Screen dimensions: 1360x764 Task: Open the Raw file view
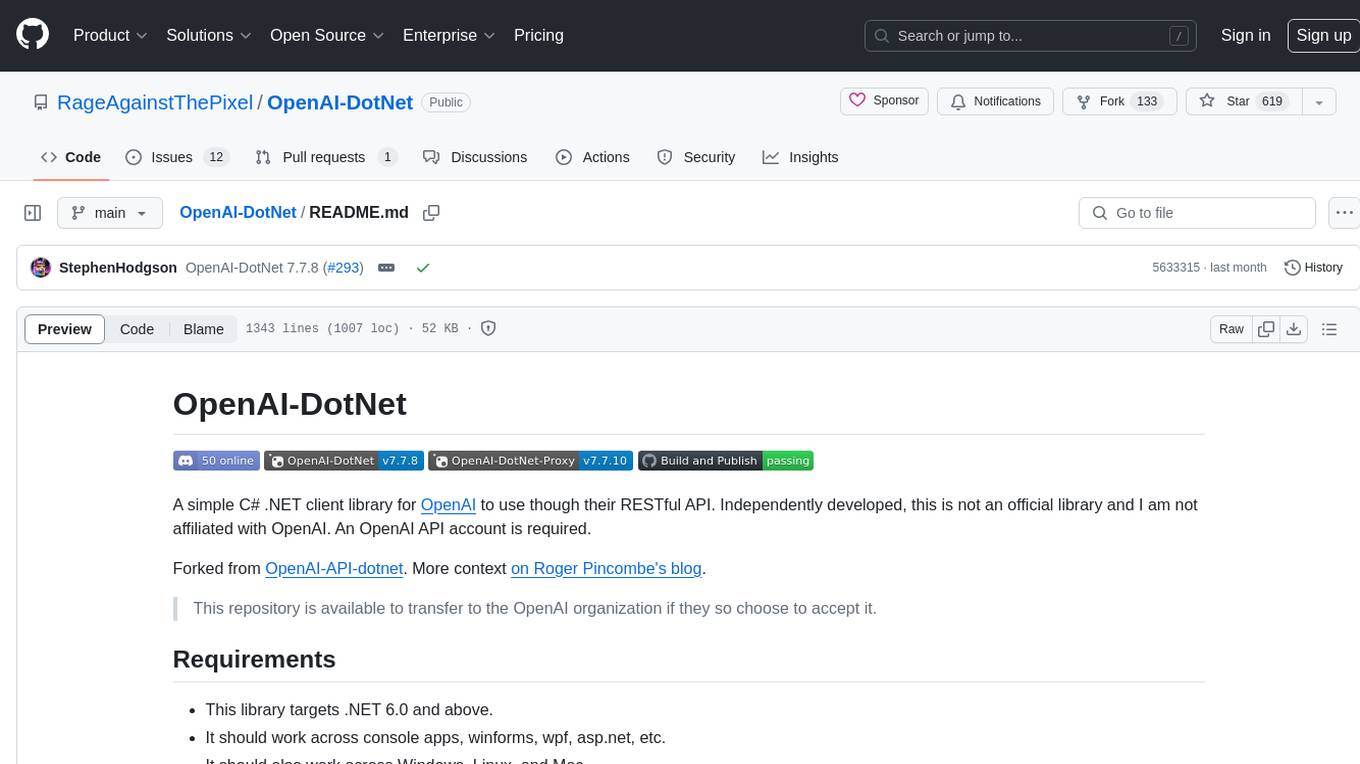(x=1232, y=329)
